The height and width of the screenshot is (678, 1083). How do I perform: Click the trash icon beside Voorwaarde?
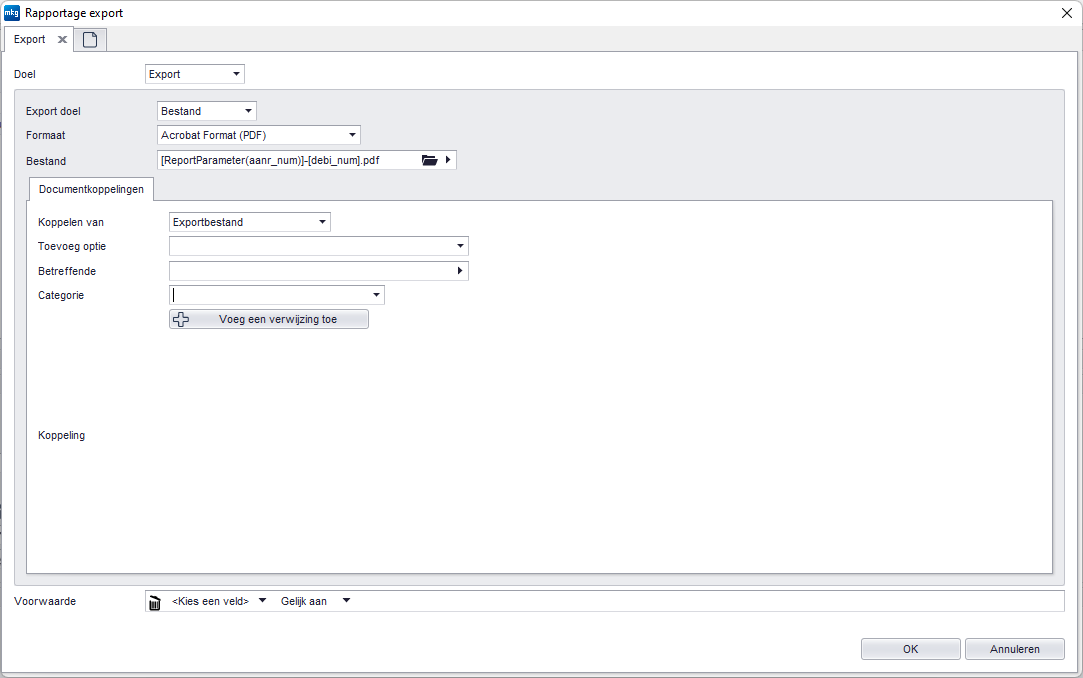pos(154,602)
